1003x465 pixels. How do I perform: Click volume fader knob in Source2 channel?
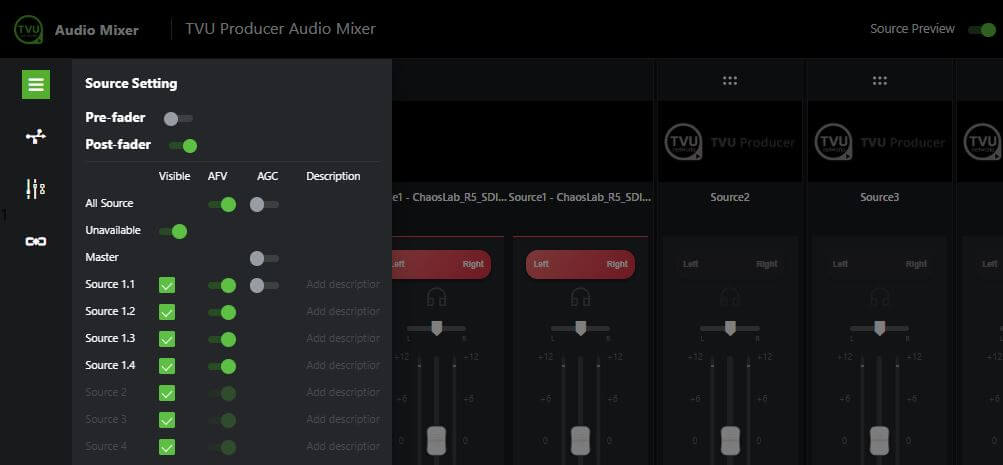[x=730, y=441]
